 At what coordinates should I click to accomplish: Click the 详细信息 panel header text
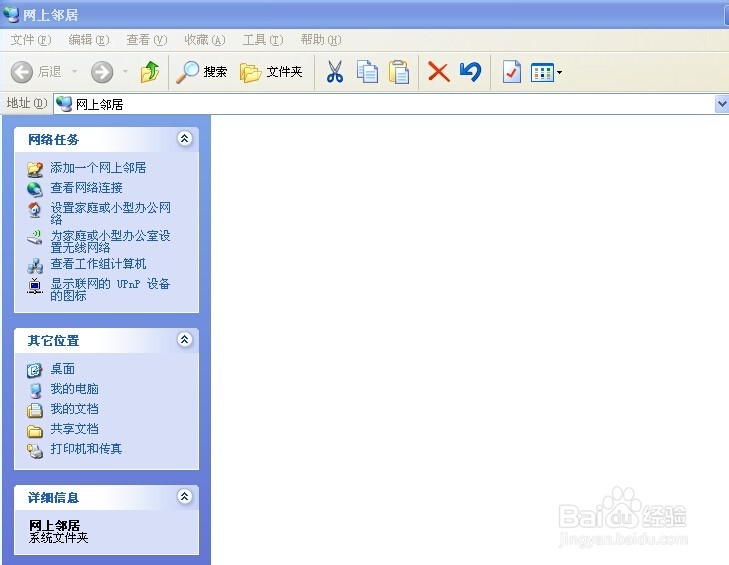click(x=53, y=498)
